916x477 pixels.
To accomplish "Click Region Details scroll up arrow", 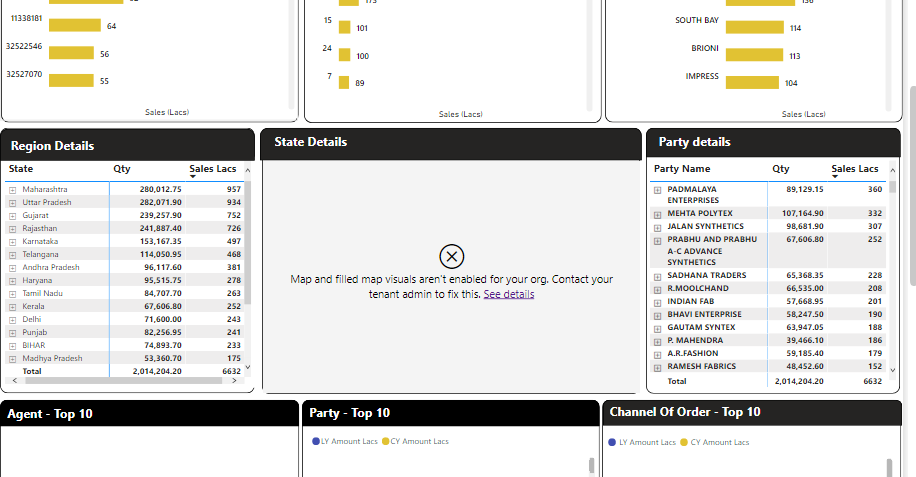I will pyautogui.click(x=248, y=170).
